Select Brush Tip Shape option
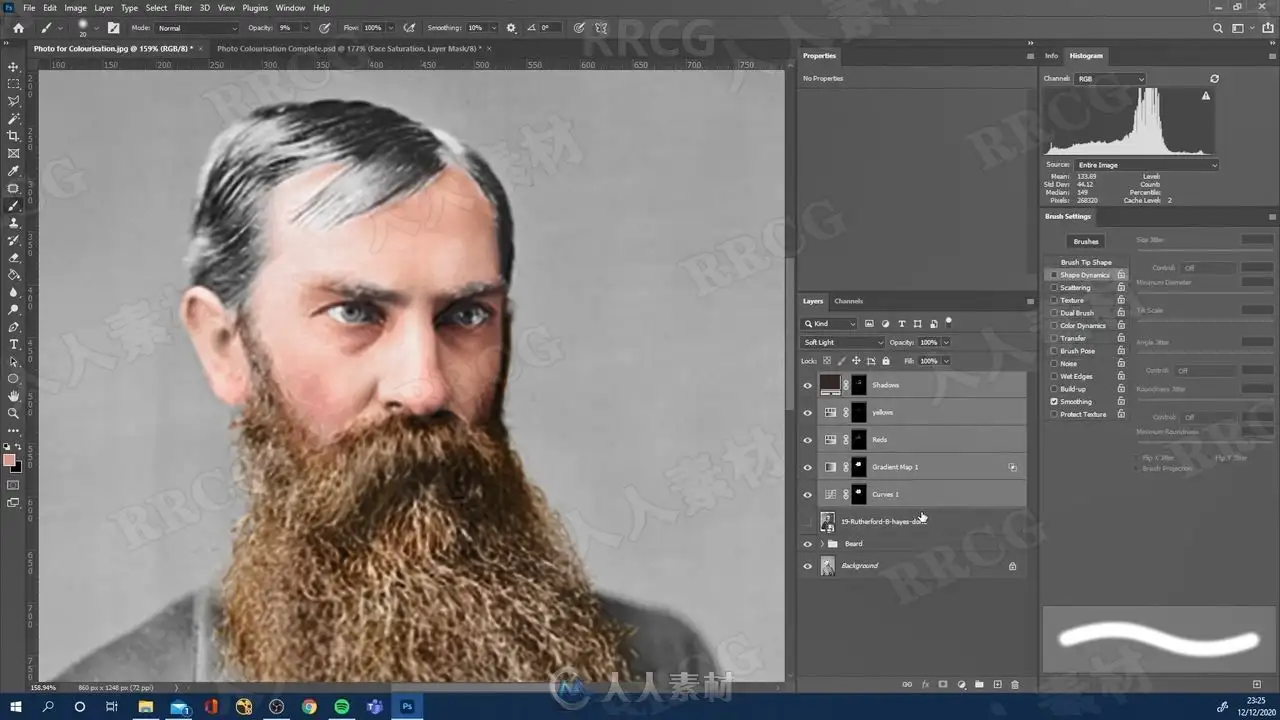Viewport: 1280px width, 720px height. pos(1086,262)
